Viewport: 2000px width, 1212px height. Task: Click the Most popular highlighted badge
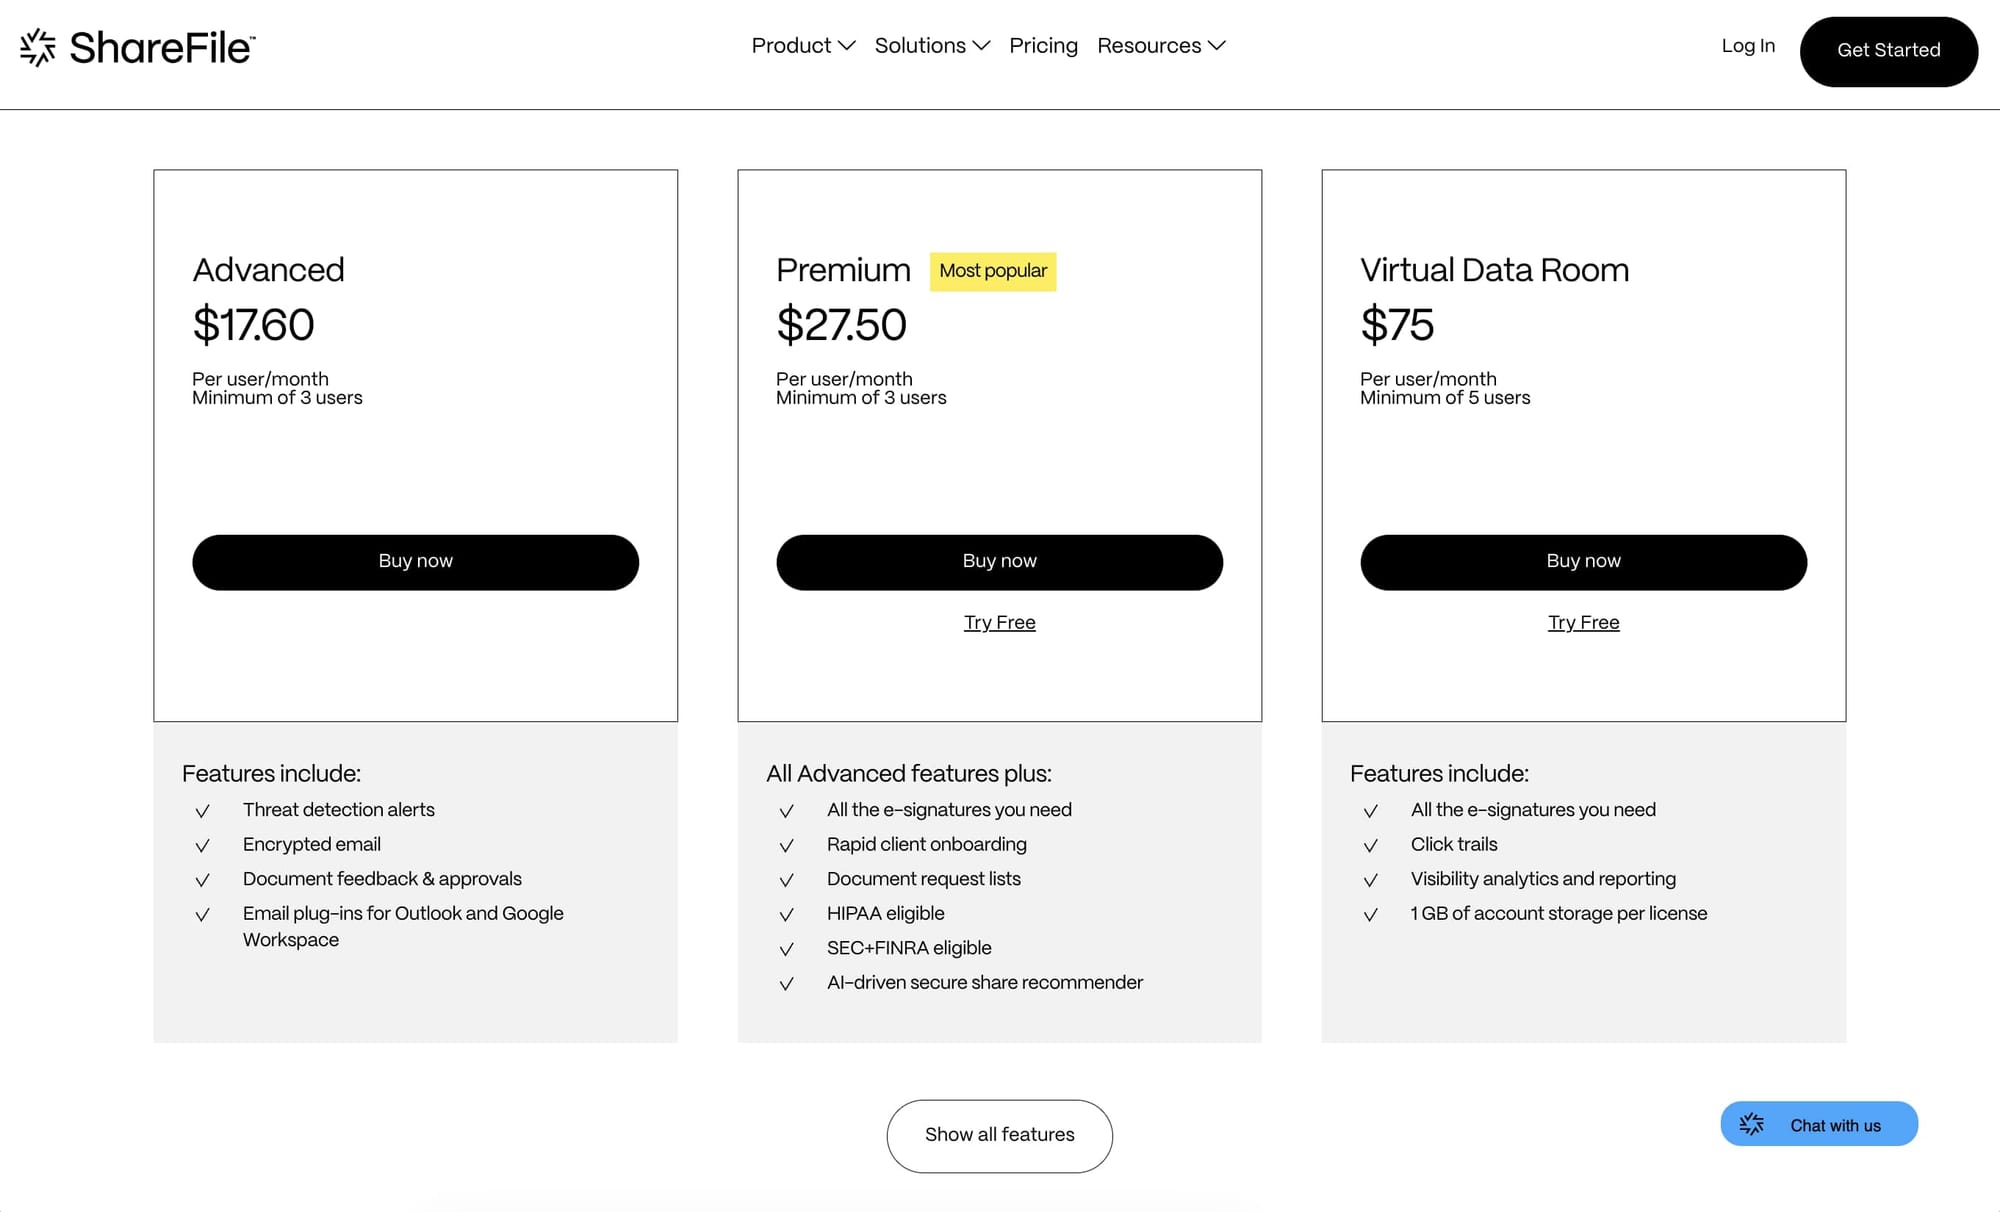coord(992,271)
